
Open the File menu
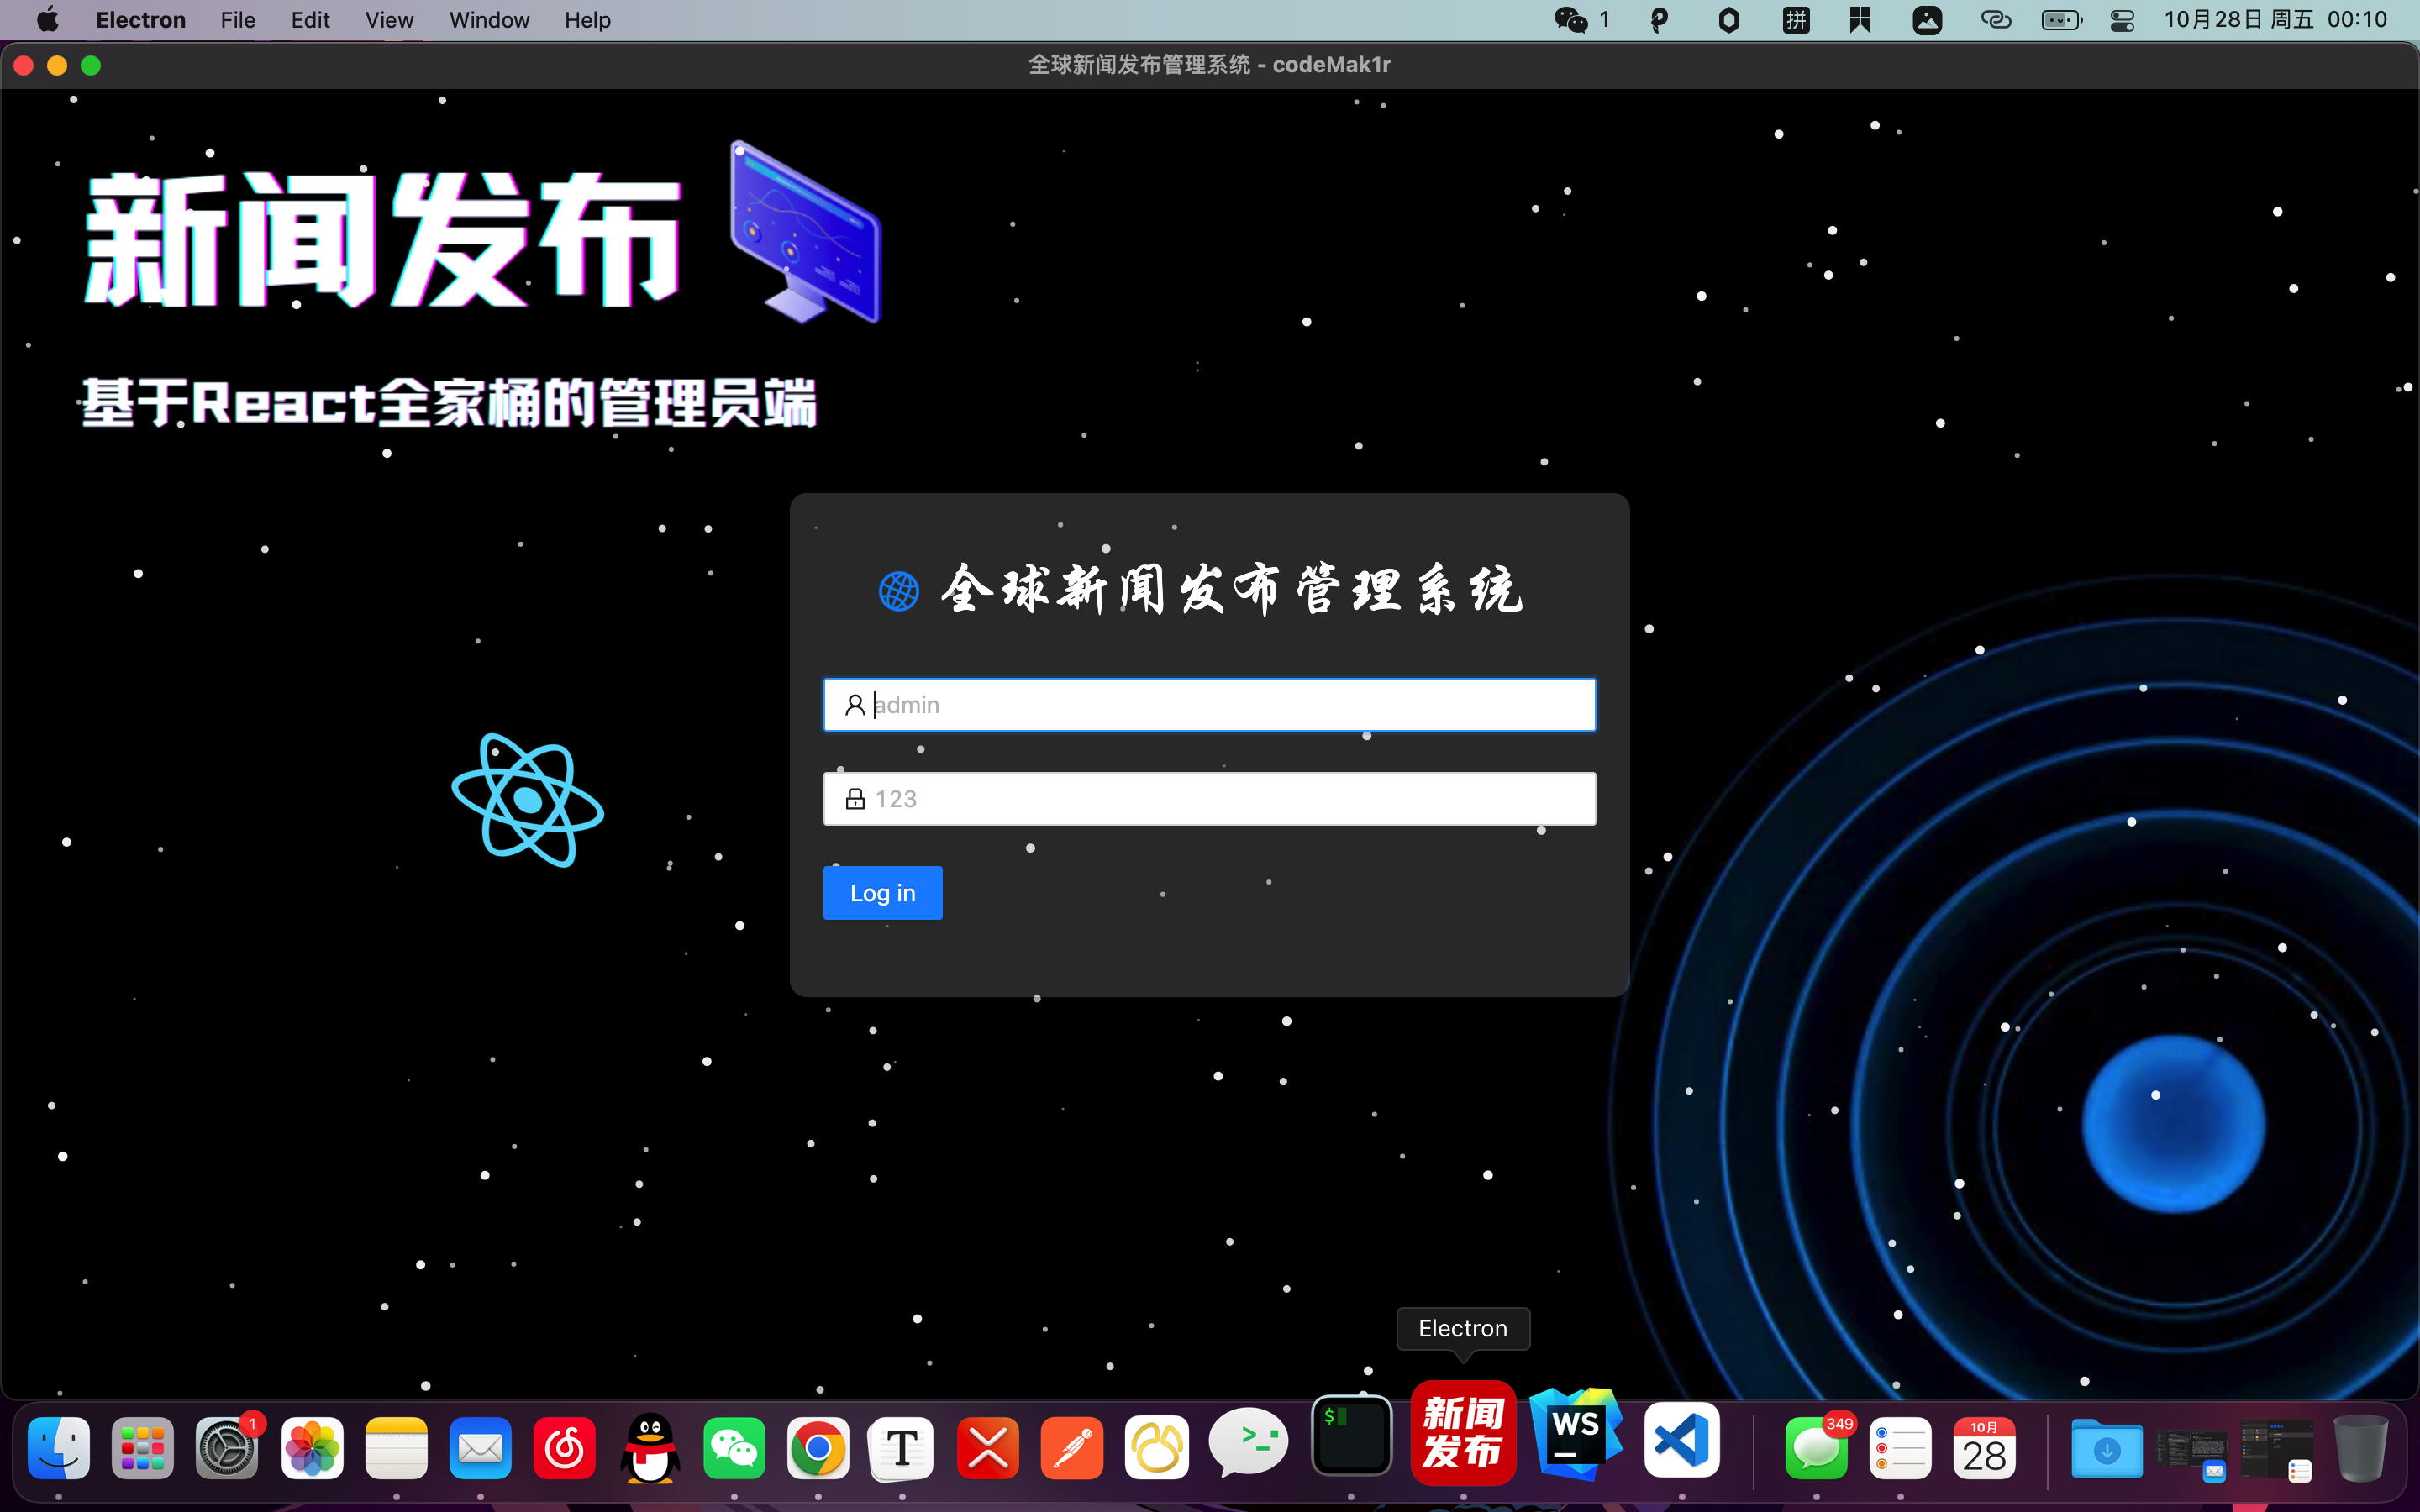[238, 20]
